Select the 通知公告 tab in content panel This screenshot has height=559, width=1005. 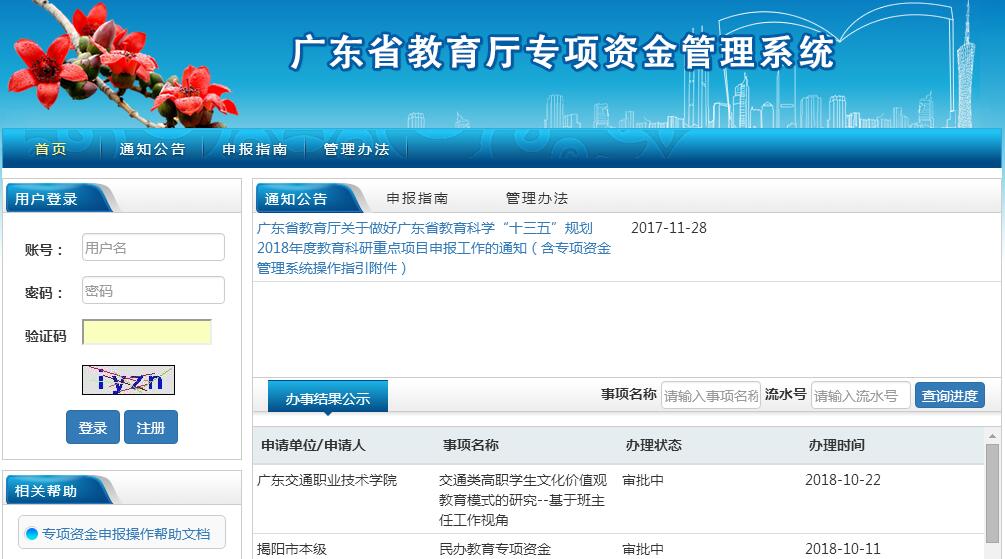296,198
